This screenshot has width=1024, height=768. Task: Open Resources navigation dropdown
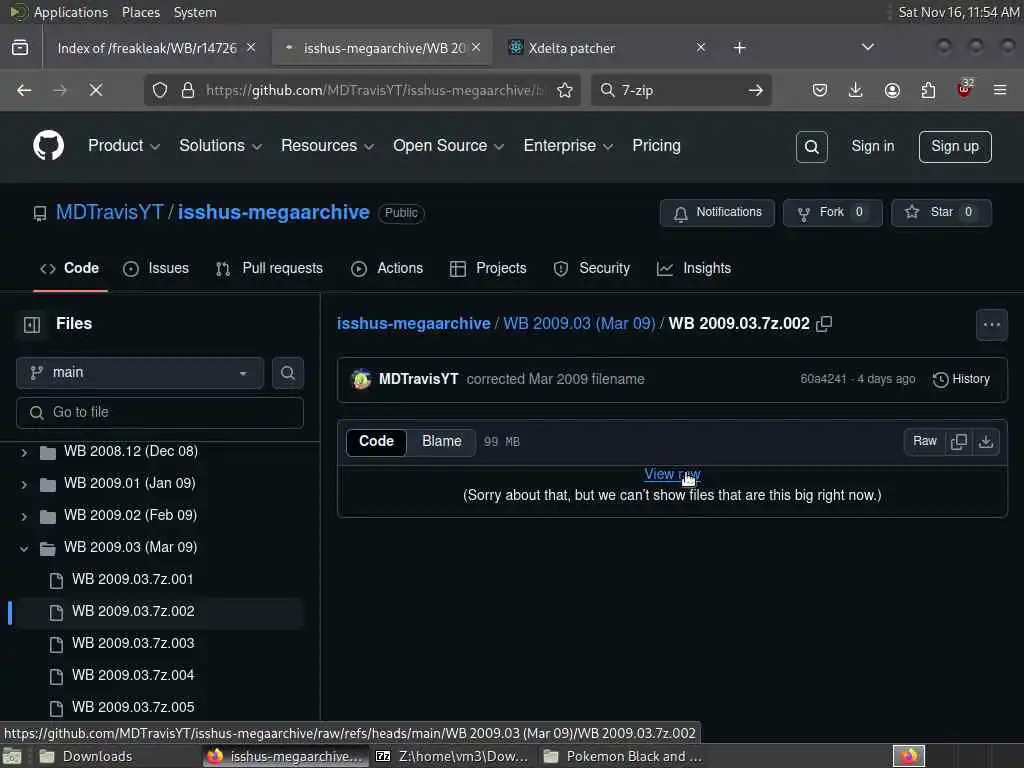coord(327,146)
